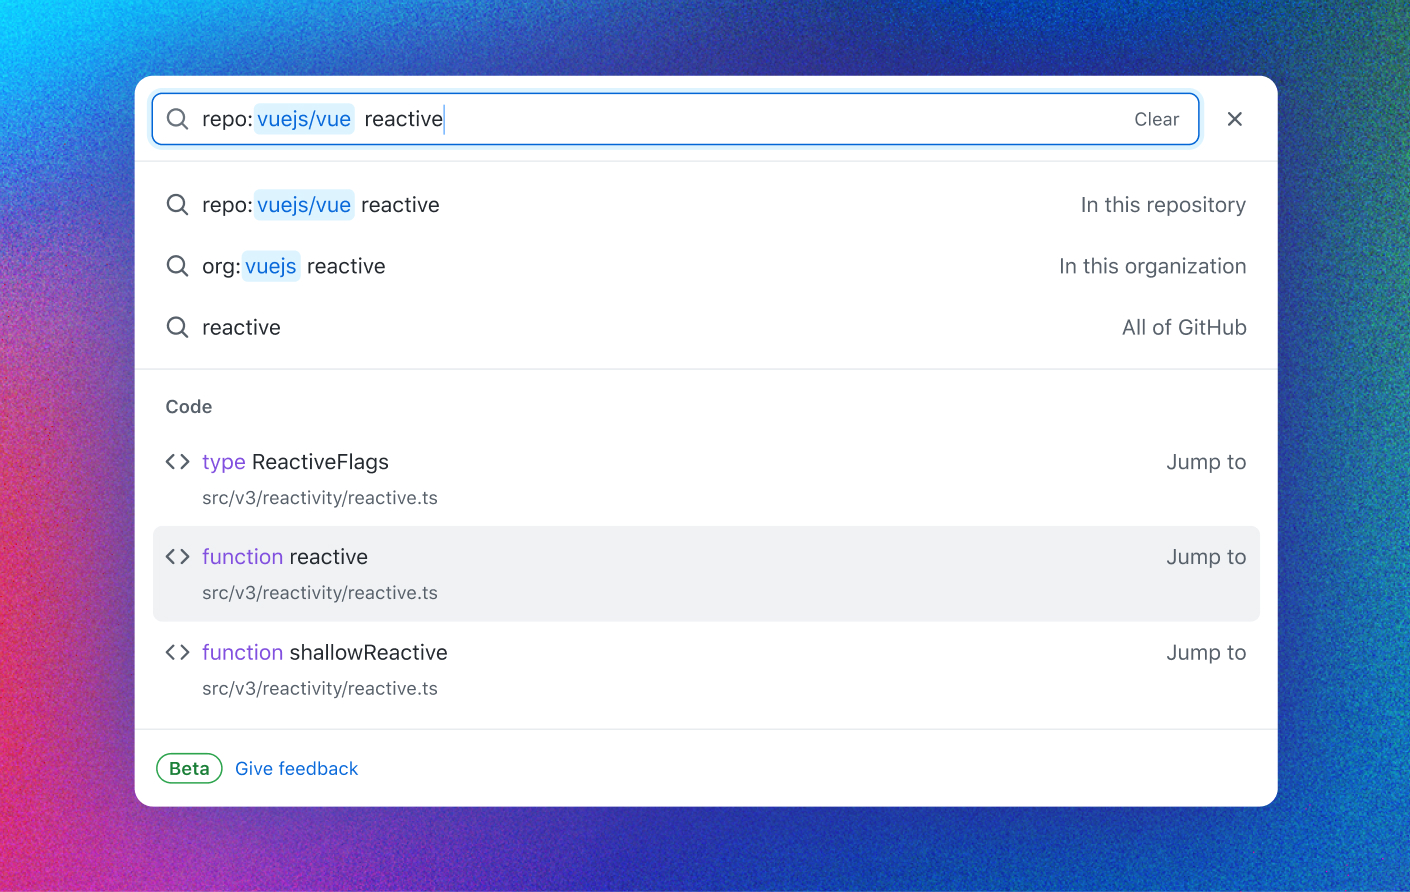Click the search icon beside 'org: vuejs reactive'
The image size is (1410, 892).
(x=177, y=266)
